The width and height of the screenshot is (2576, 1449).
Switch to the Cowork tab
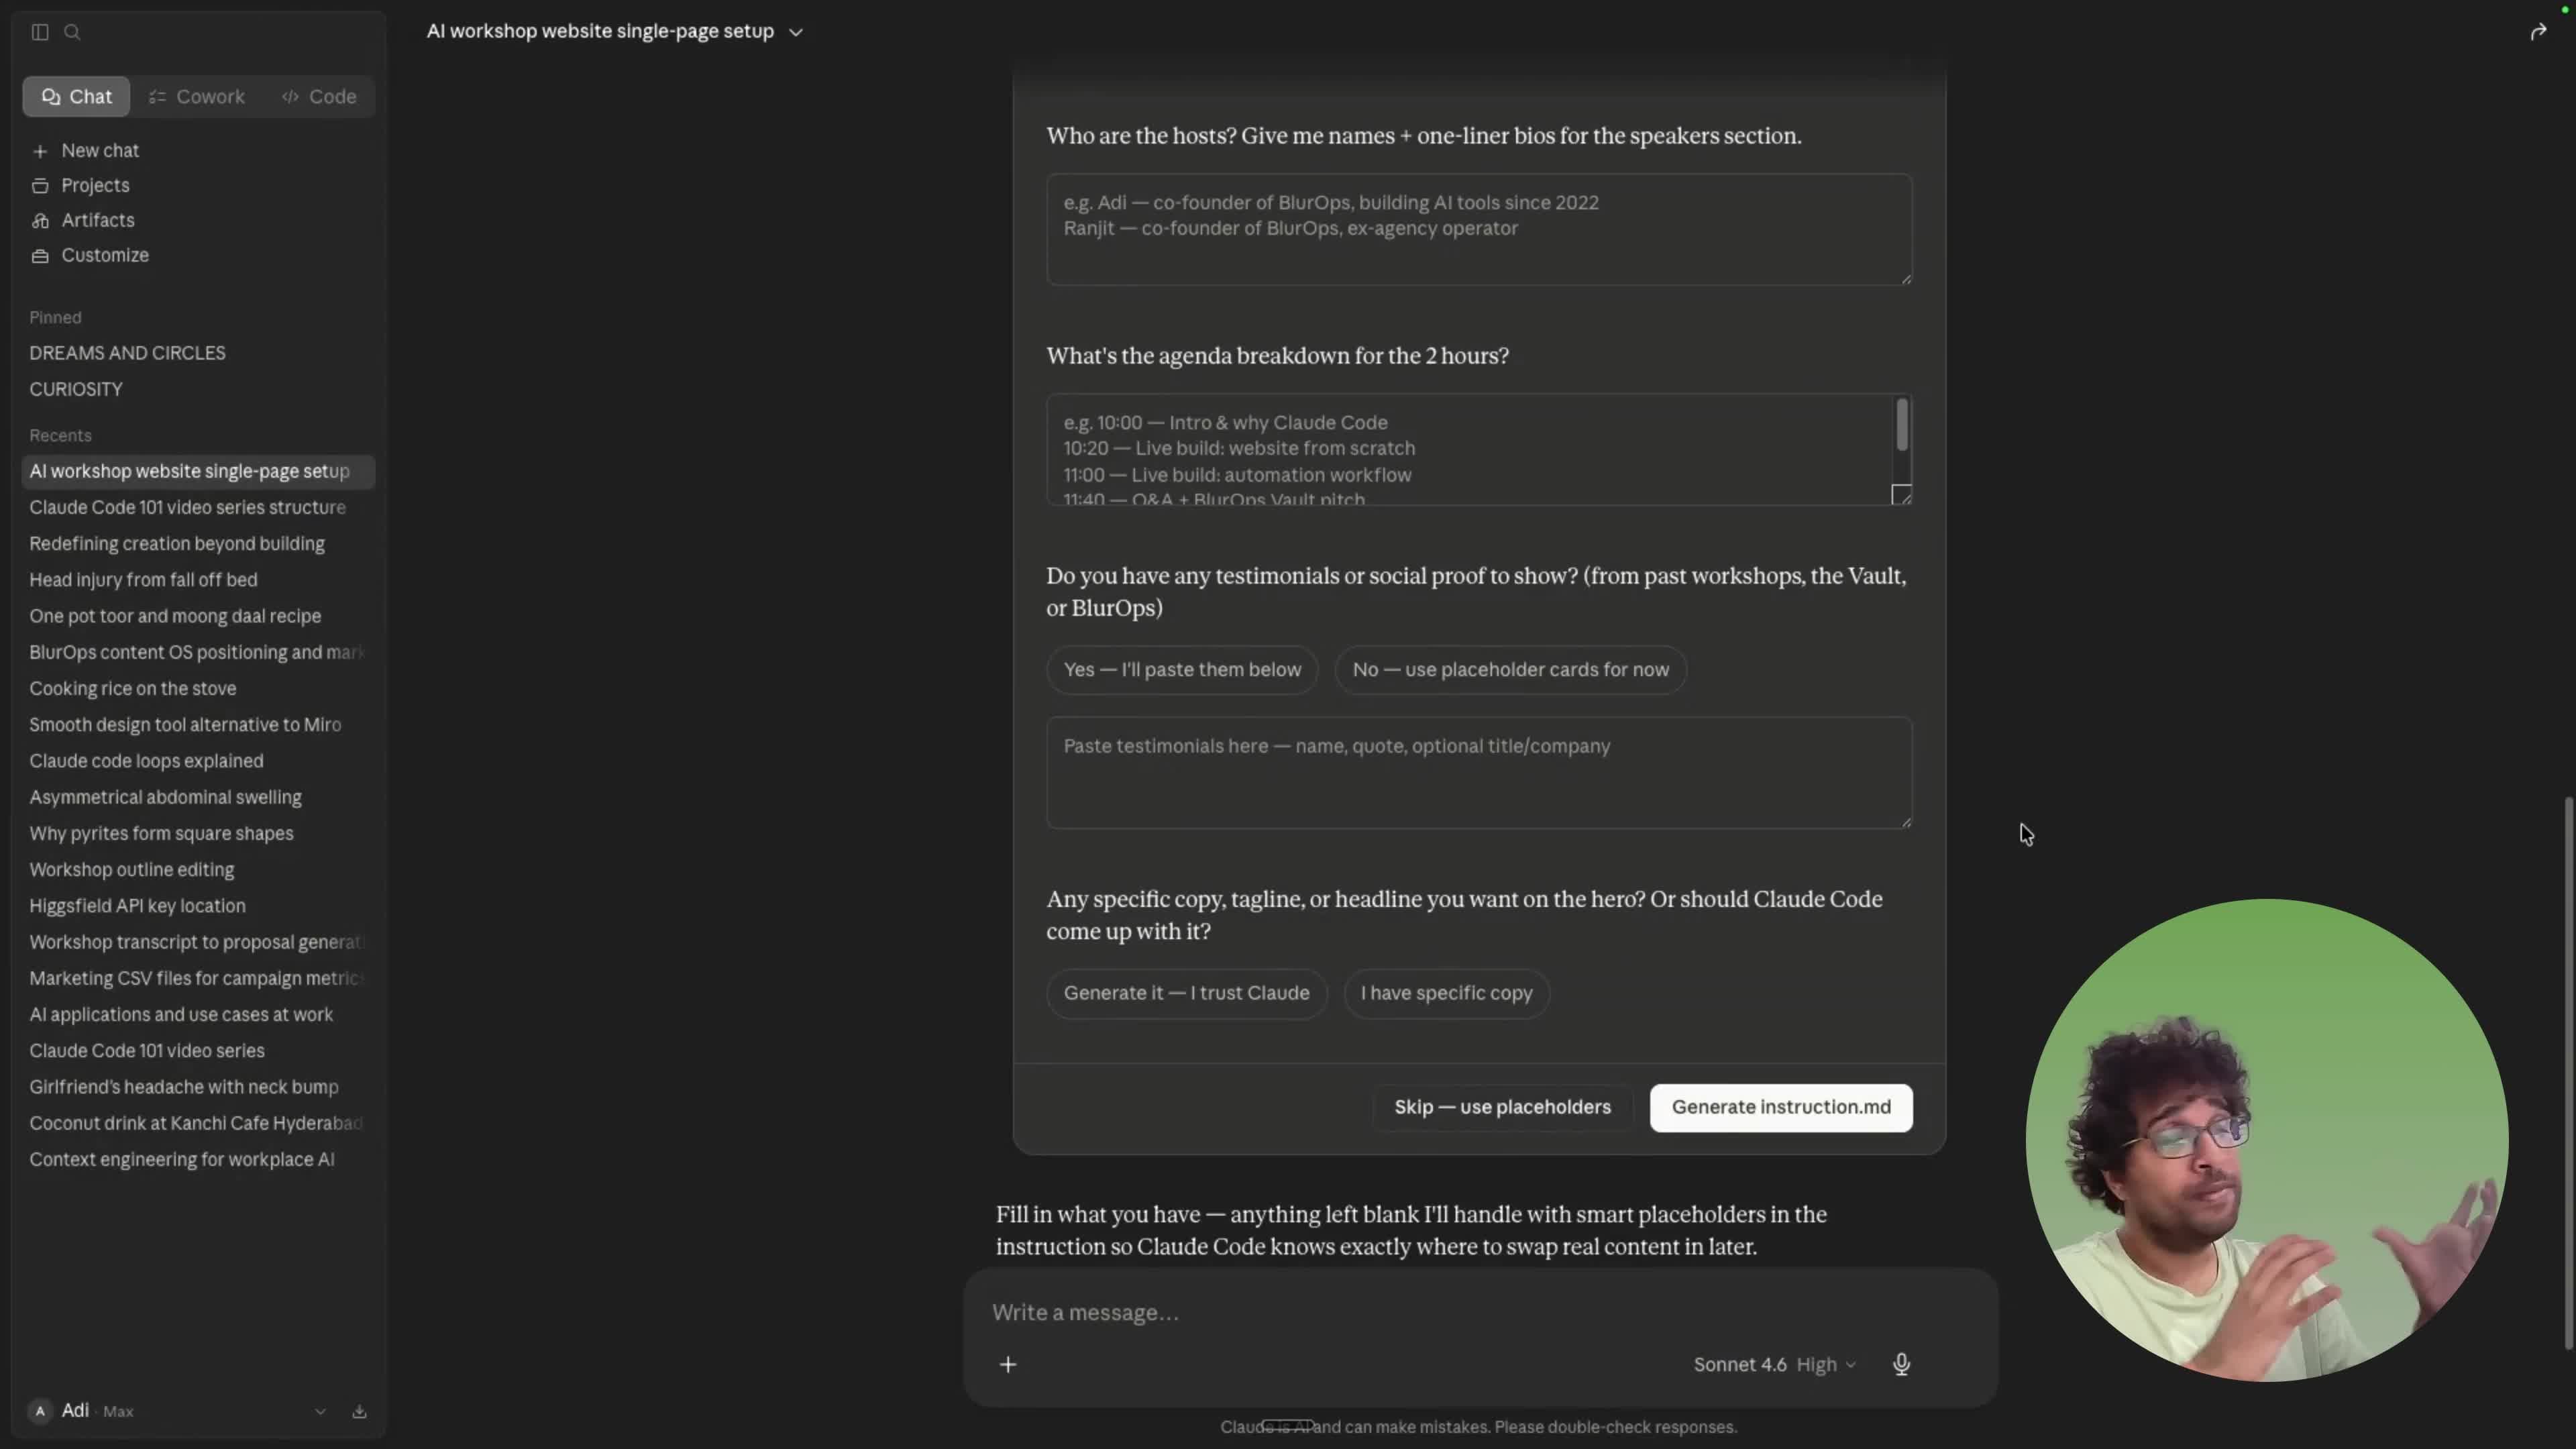pyautogui.click(x=197, y=97)
